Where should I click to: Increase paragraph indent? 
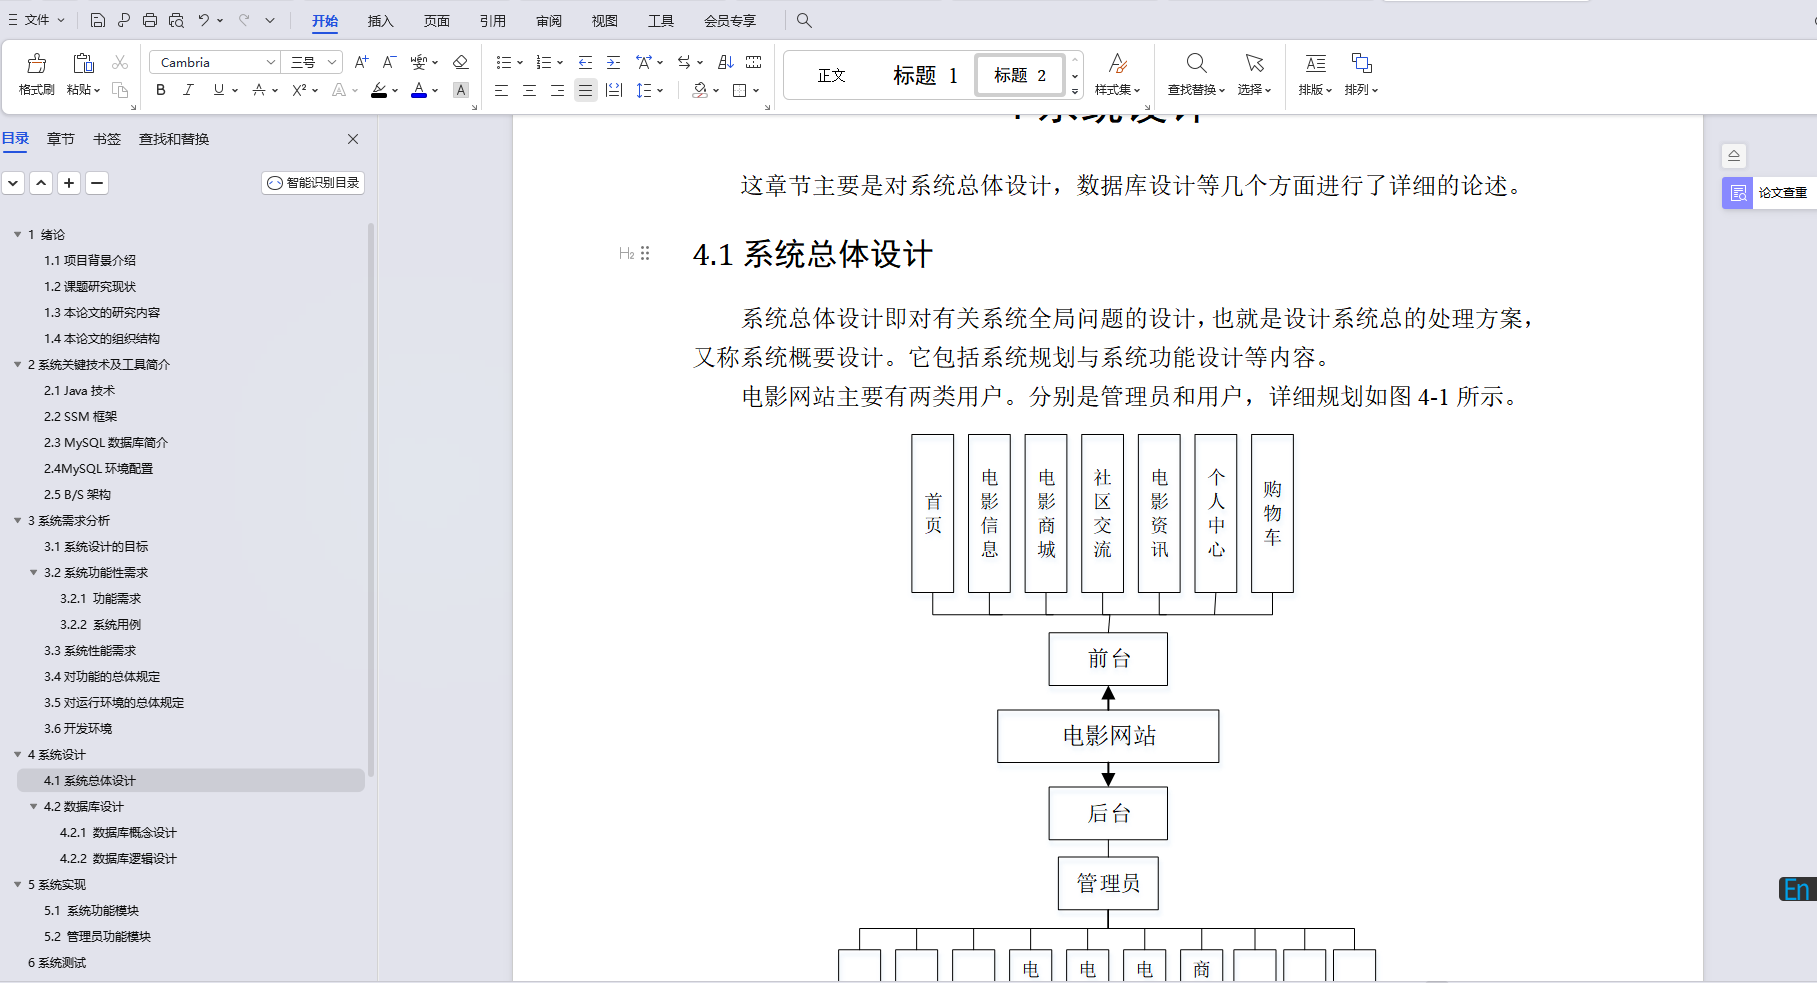[x=613, y=62]
